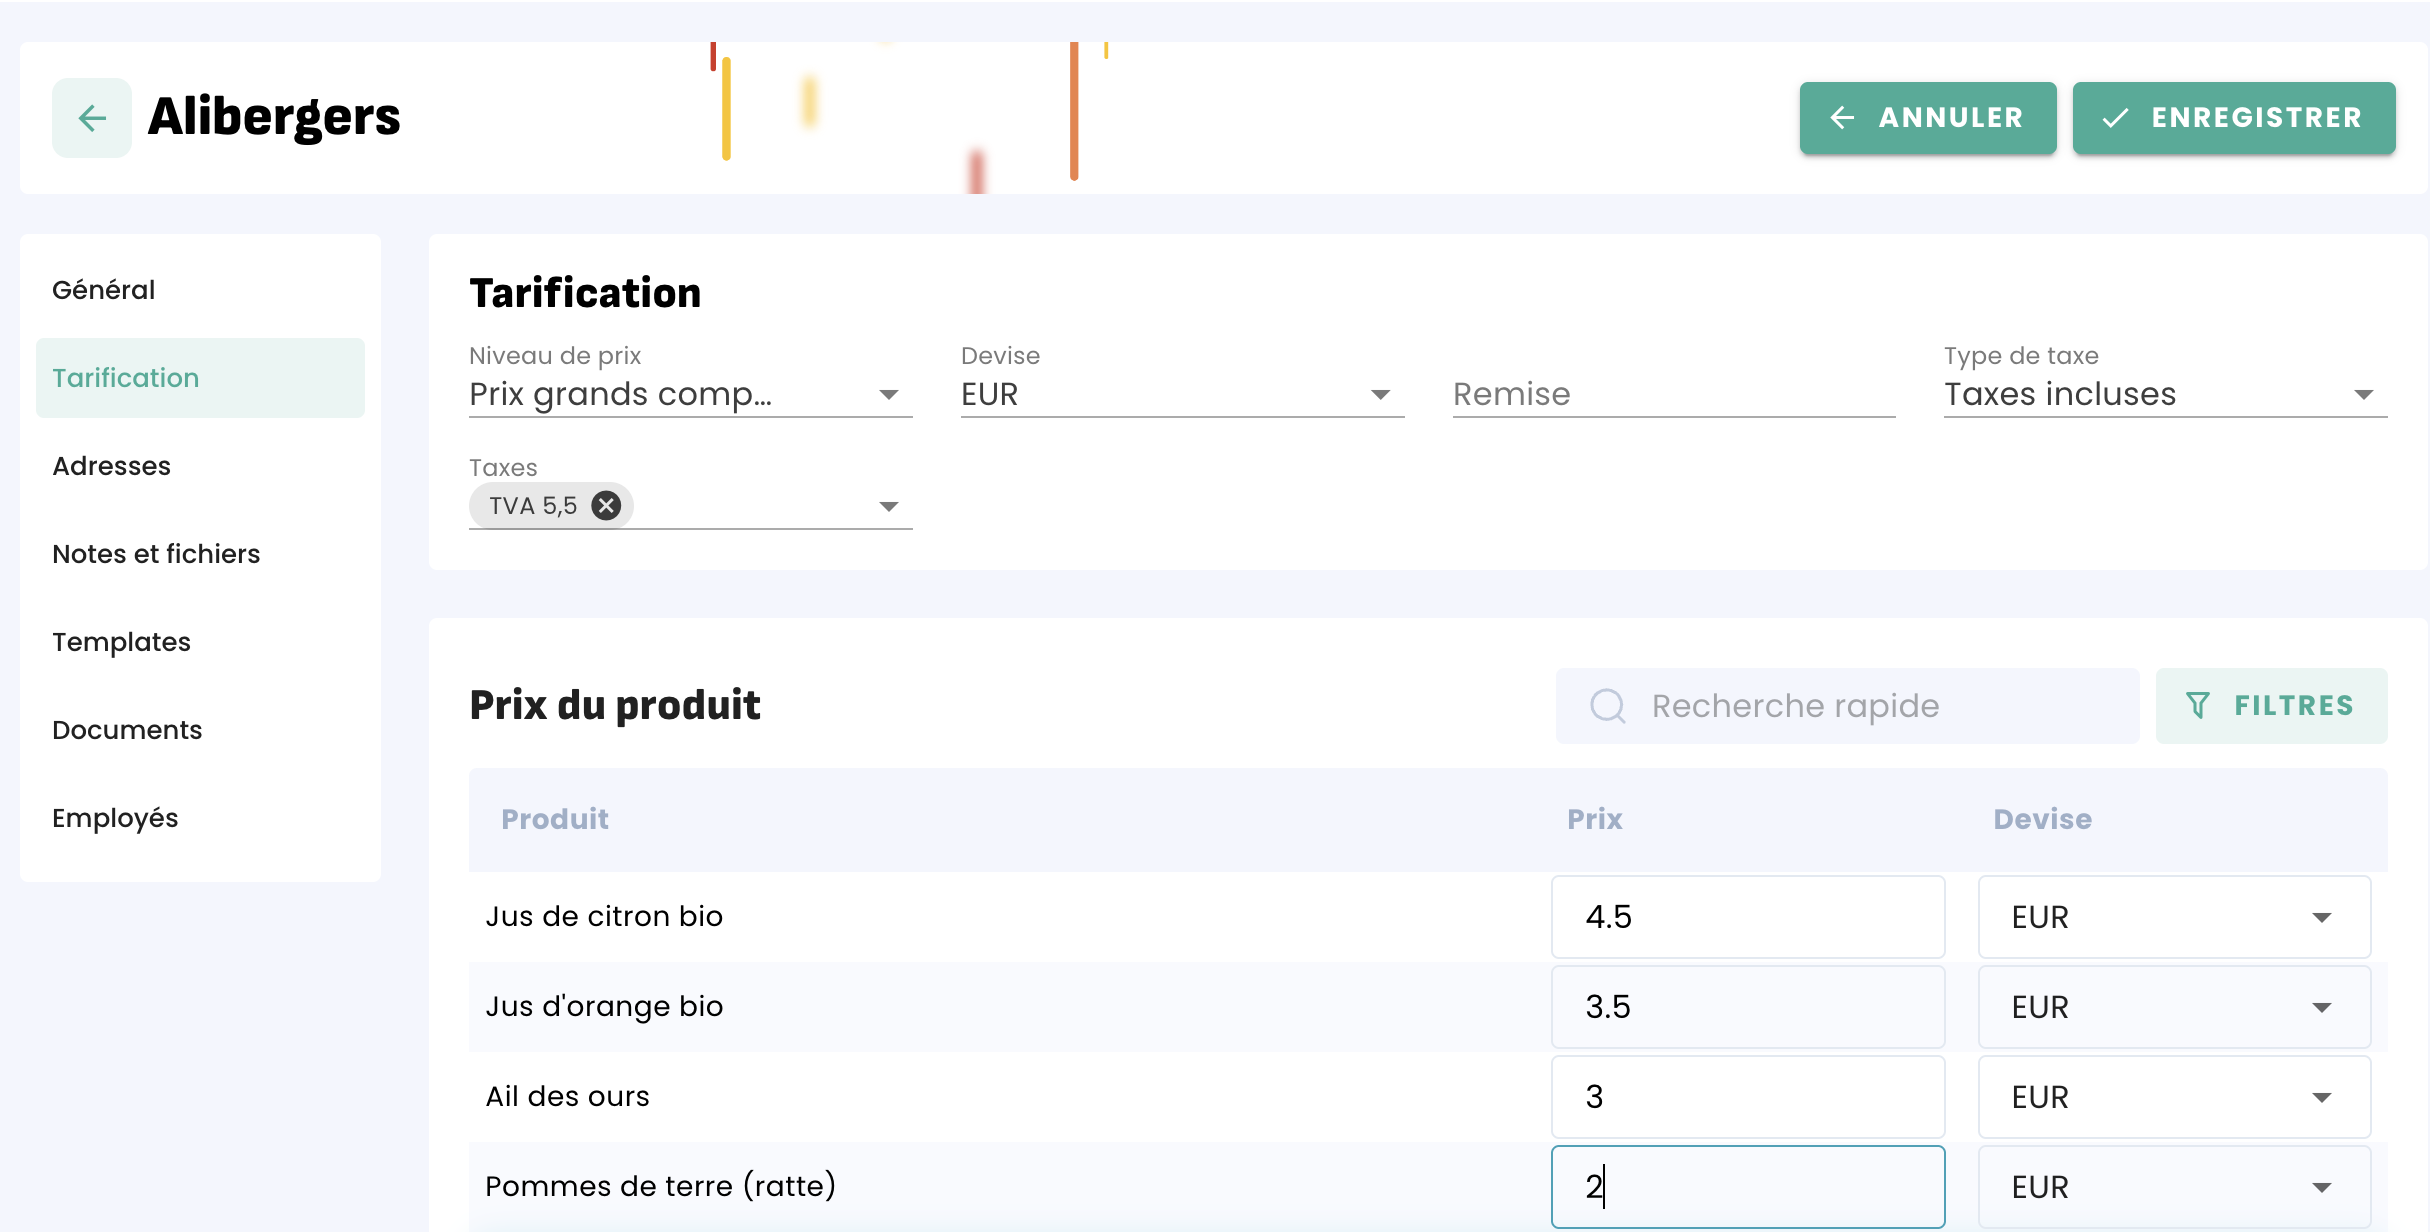Image resolution: width=2430 pixels, height=1232 pixels.
Task: Remove the TVA 5,5 tax chip
Action: point(605,506)
